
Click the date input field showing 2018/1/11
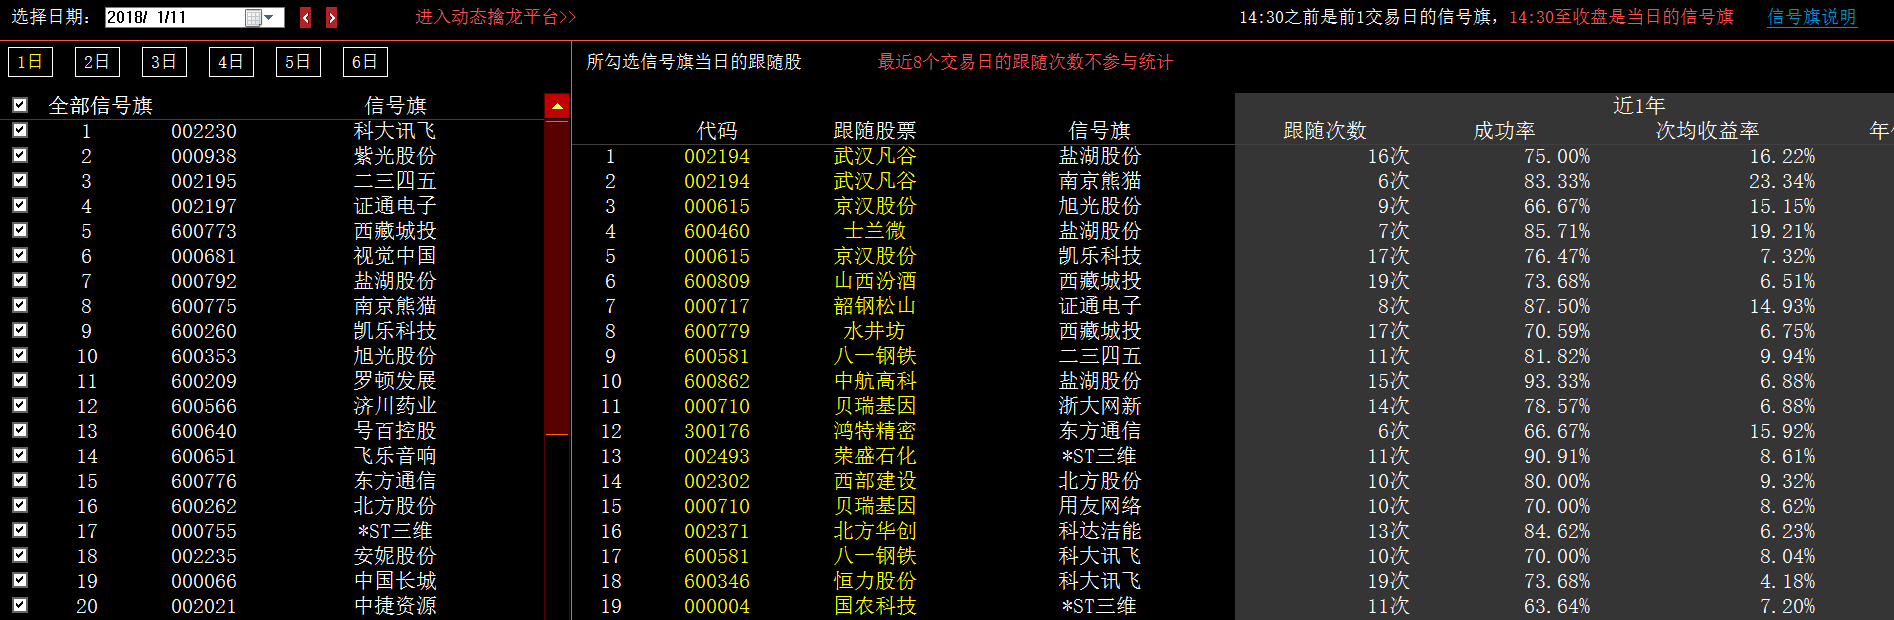[x=173, y=17]
